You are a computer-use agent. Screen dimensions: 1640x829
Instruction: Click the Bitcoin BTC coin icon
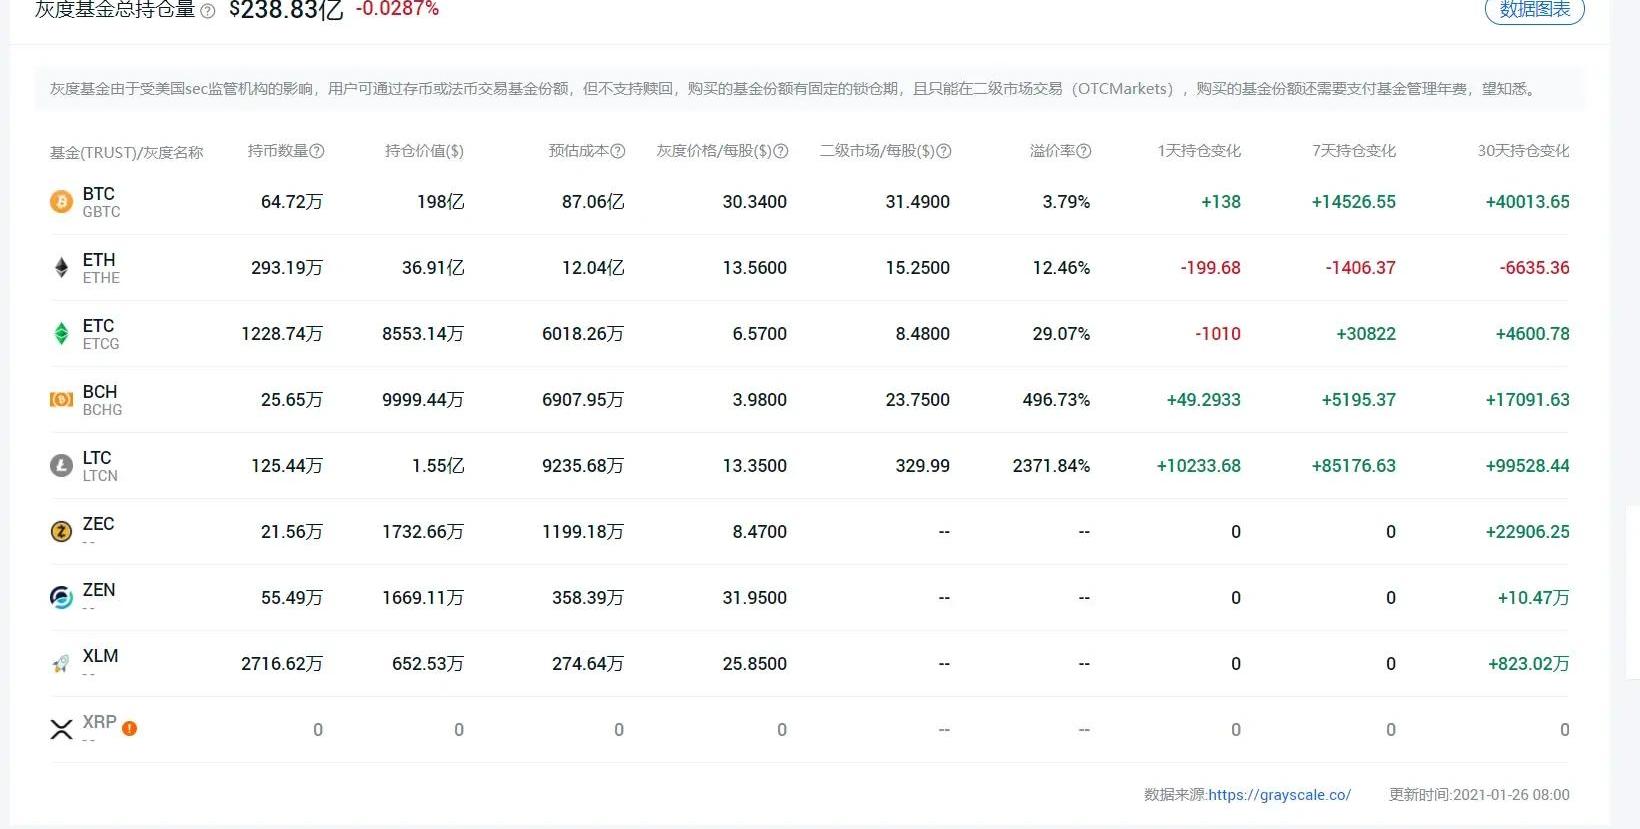[x=61, y=202]
